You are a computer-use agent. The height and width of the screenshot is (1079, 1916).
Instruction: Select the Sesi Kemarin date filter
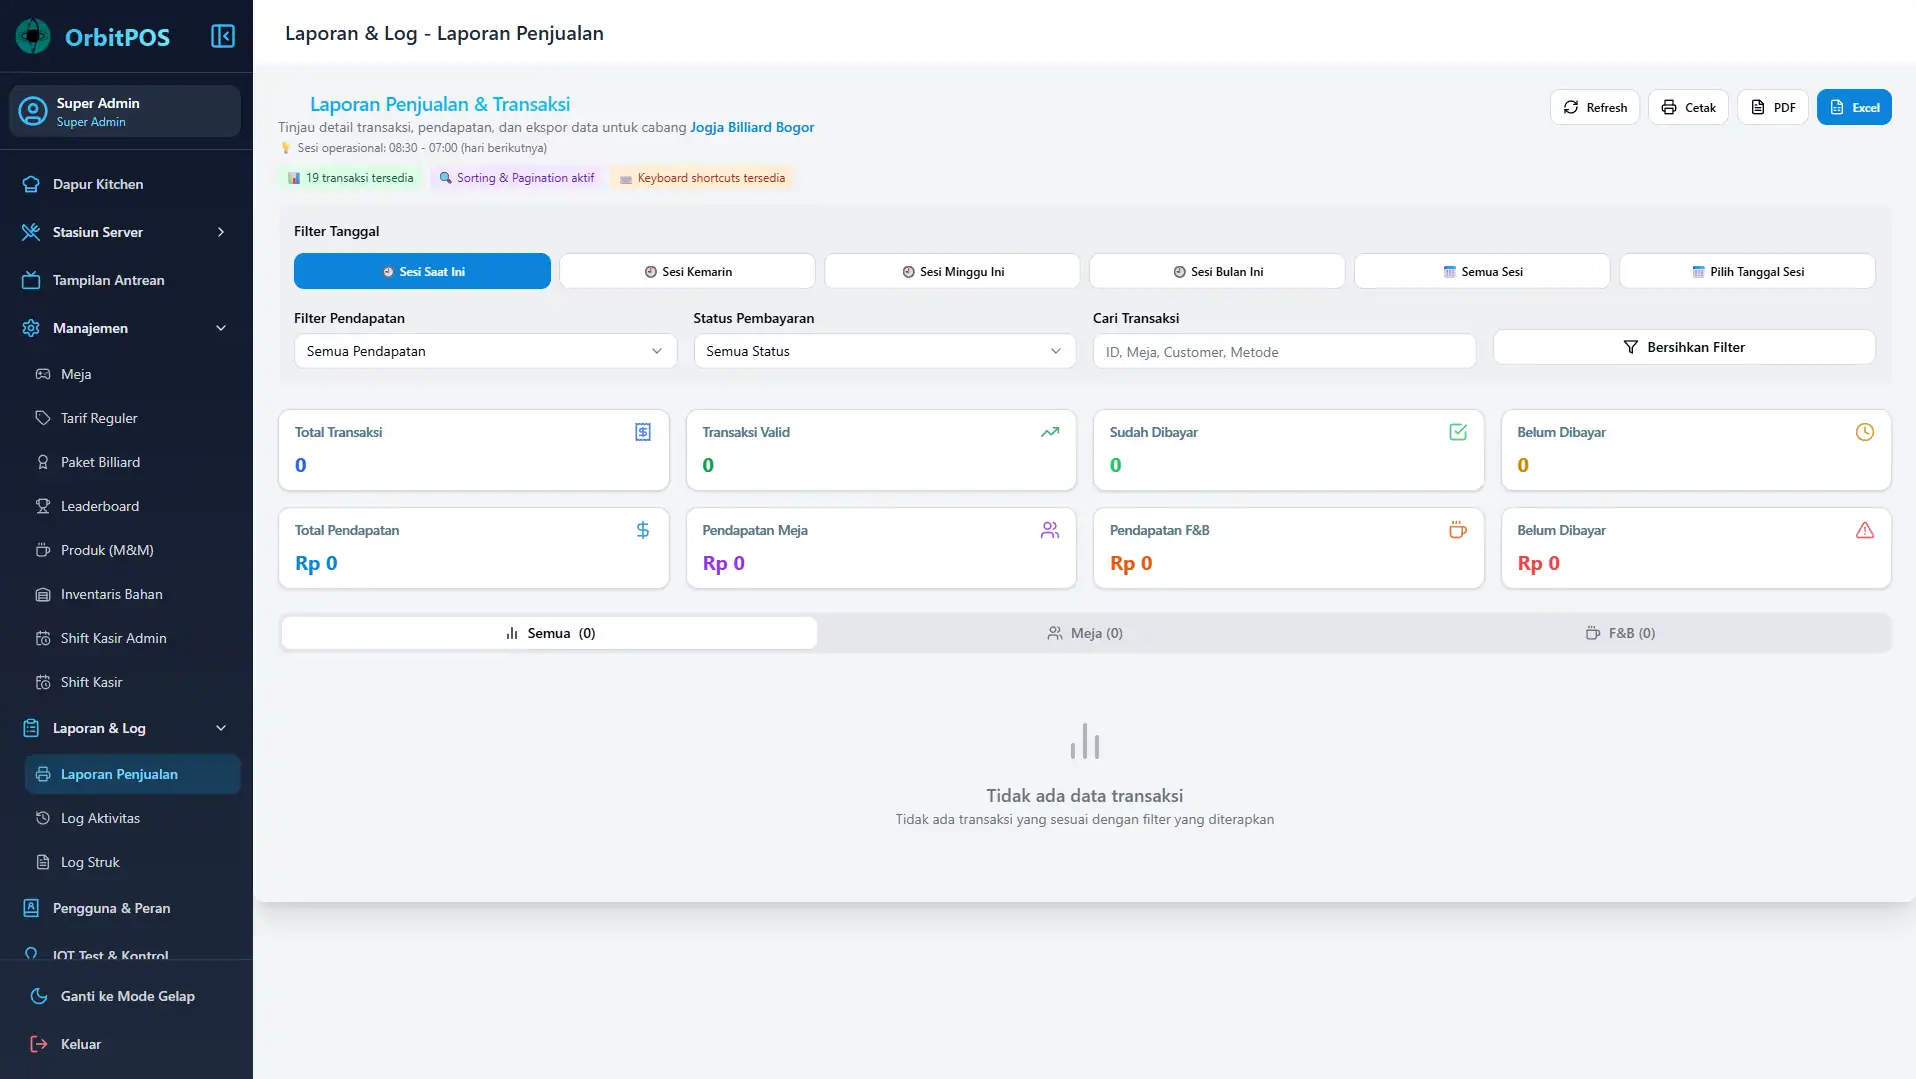click(687, 271)
